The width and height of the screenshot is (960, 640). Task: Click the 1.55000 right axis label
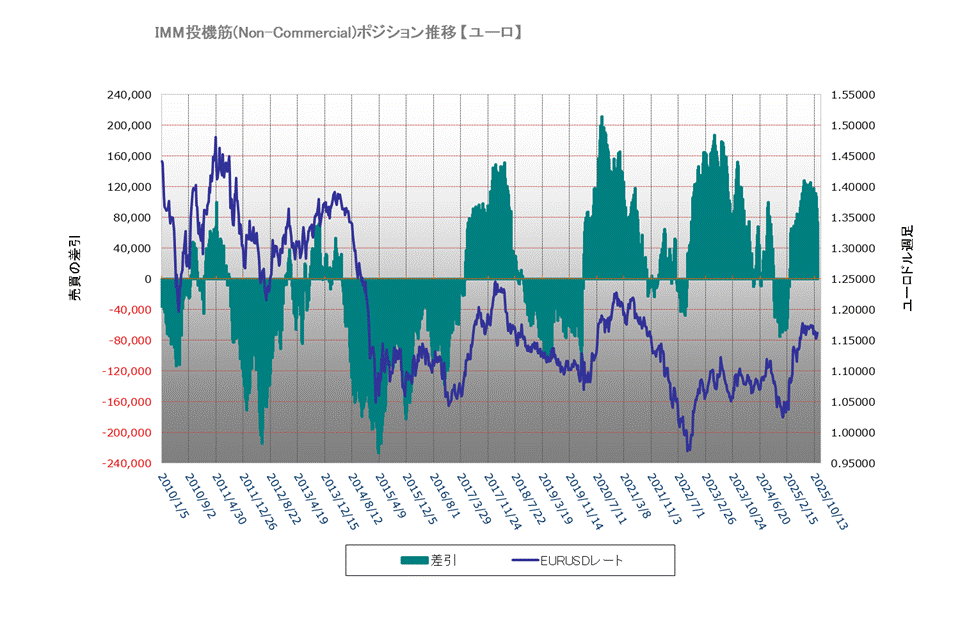pyautogui.click(x=852, y=95)
